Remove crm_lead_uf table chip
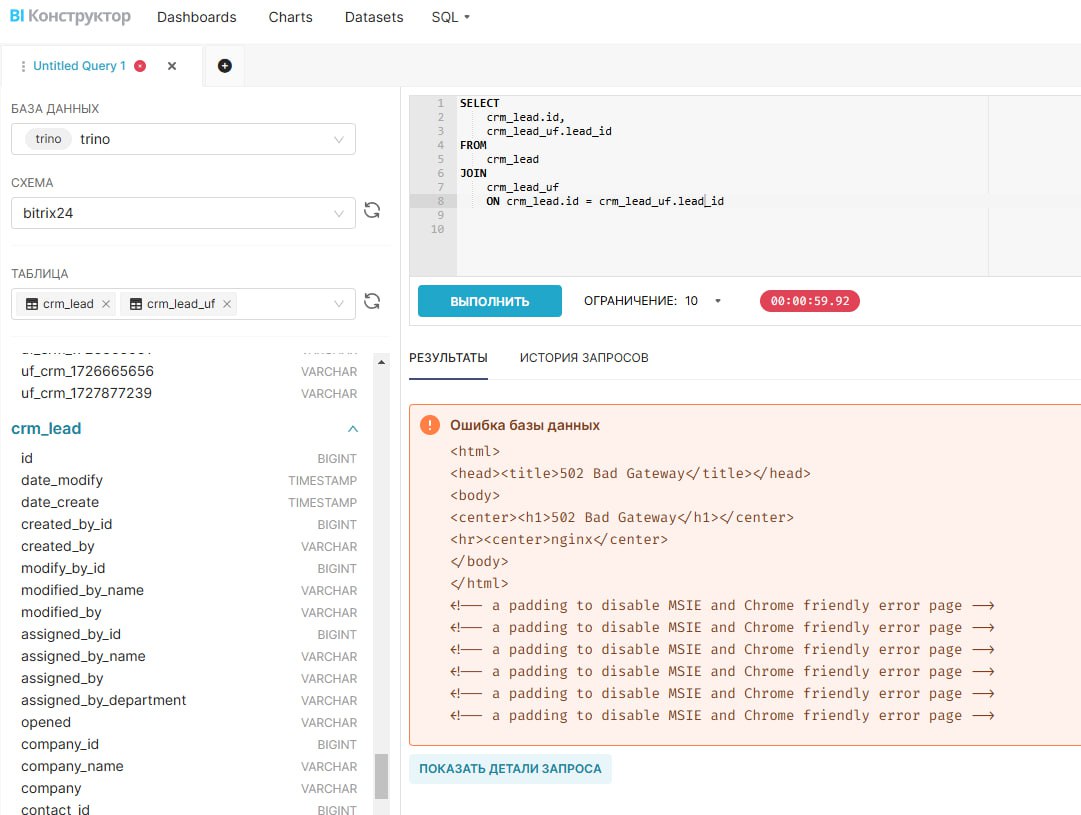This screenshot has width=1081, height=815. (227, 304)
